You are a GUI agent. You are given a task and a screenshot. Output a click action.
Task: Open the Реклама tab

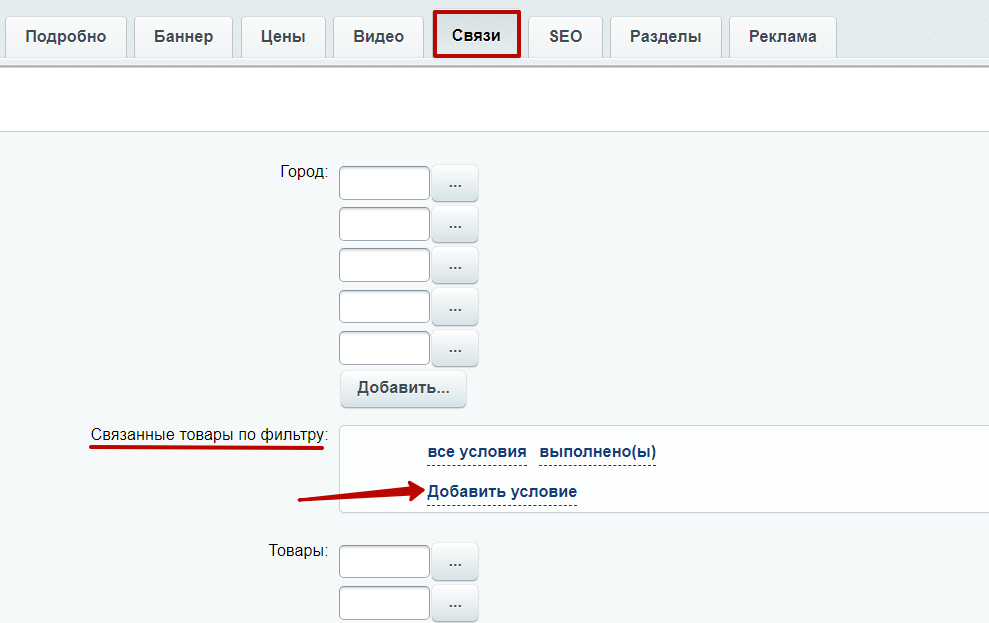point(783,37)
